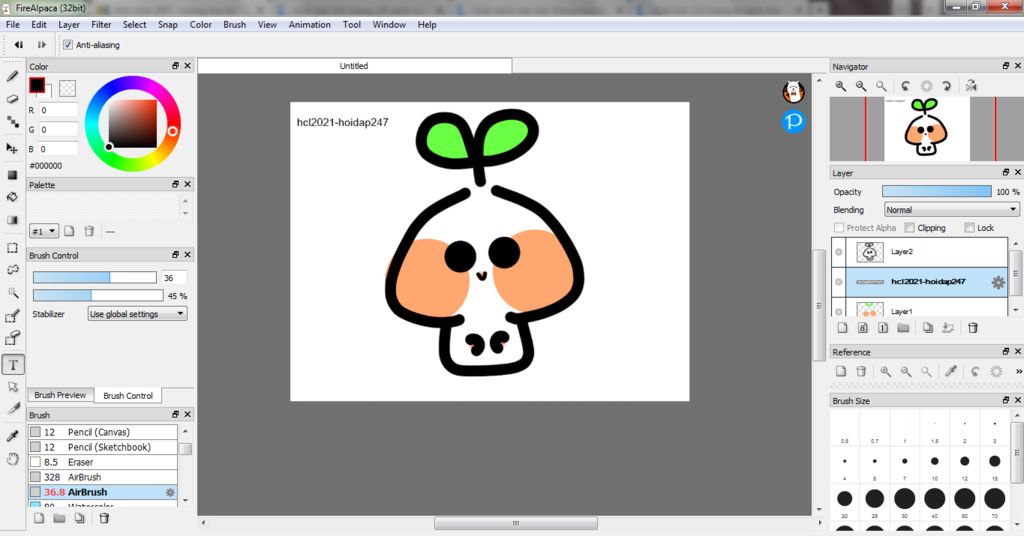
Task: Switch to the Brush Control tab
Action: 128,396
